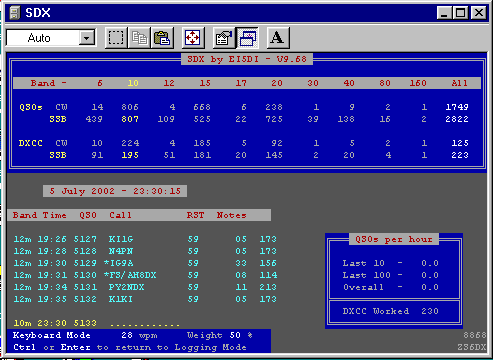The height and width of the screenshot is (360, 493).
Task: Click the Mark selection toolbar icon
Action: [x=116, y=38]
